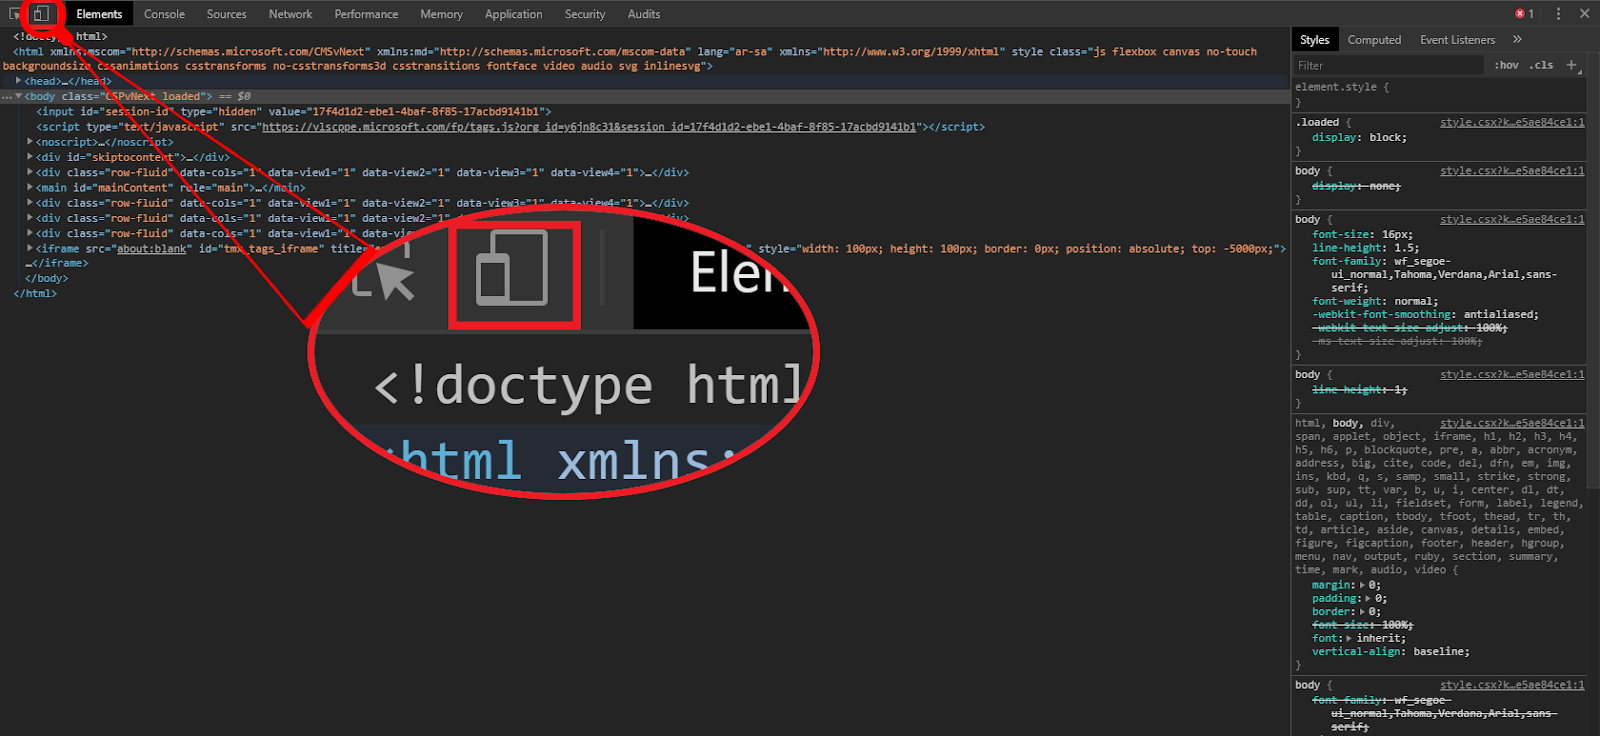Click the body ellipsis gutter marker
The image size is (1600, 736).
7,96
